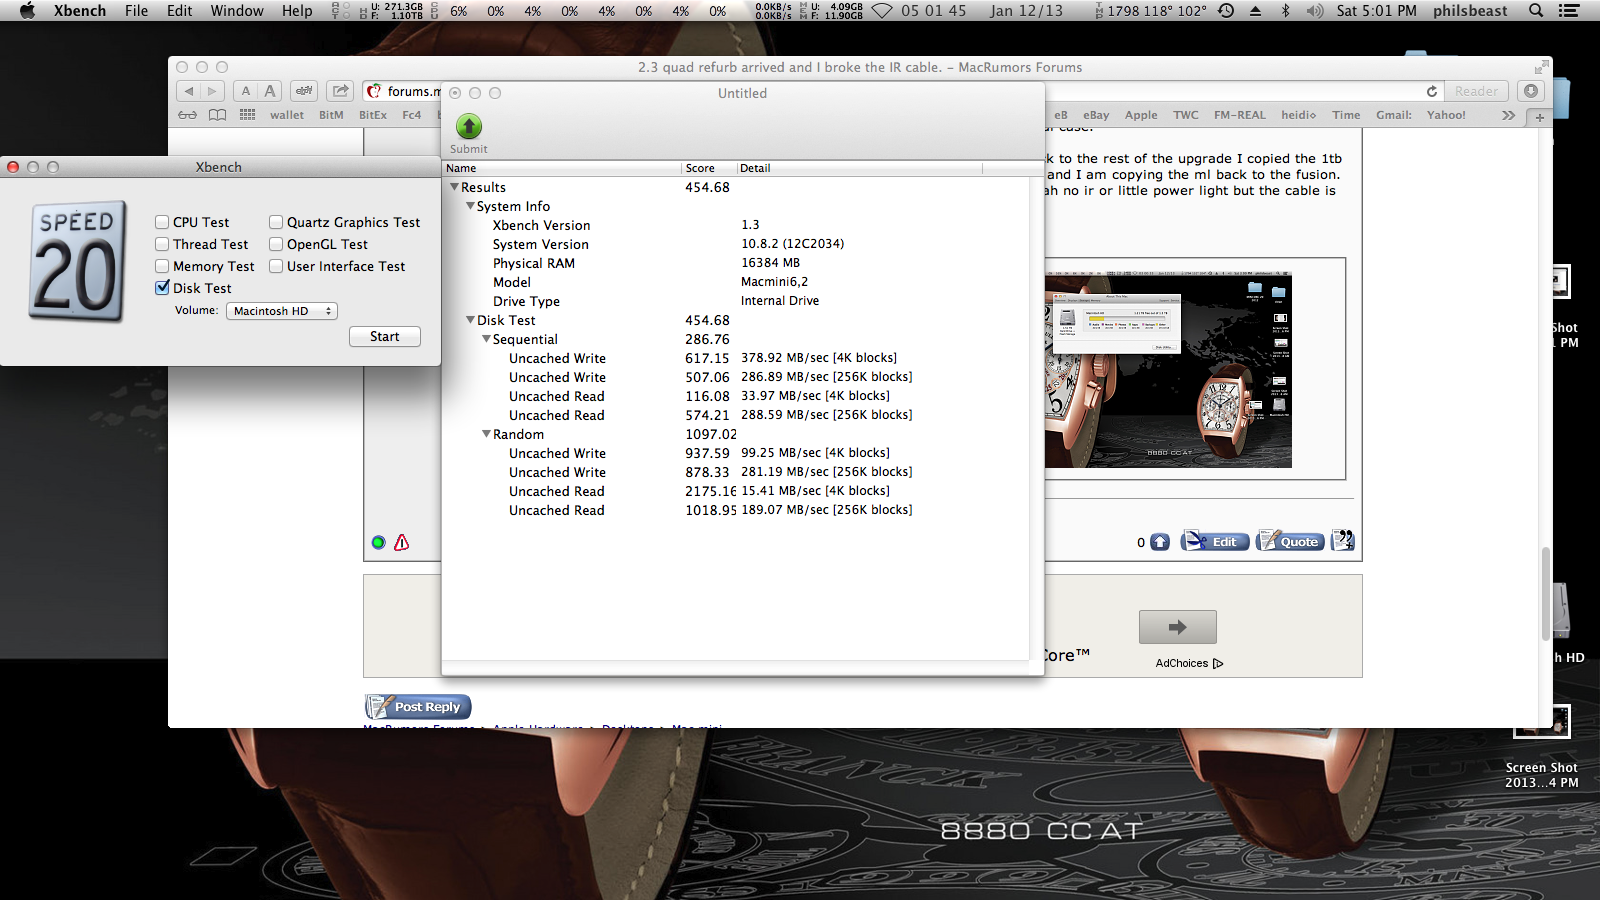Viewport: 1600px width, 900px height.
Task: Click the ad arrow button
Action: coord(1178,627)
